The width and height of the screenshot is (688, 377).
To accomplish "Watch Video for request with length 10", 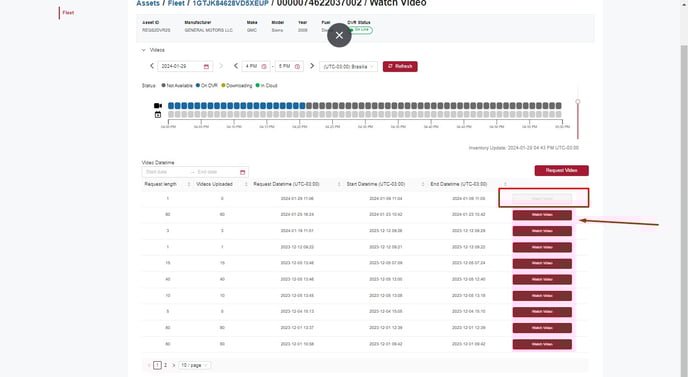I will (542, 296).
